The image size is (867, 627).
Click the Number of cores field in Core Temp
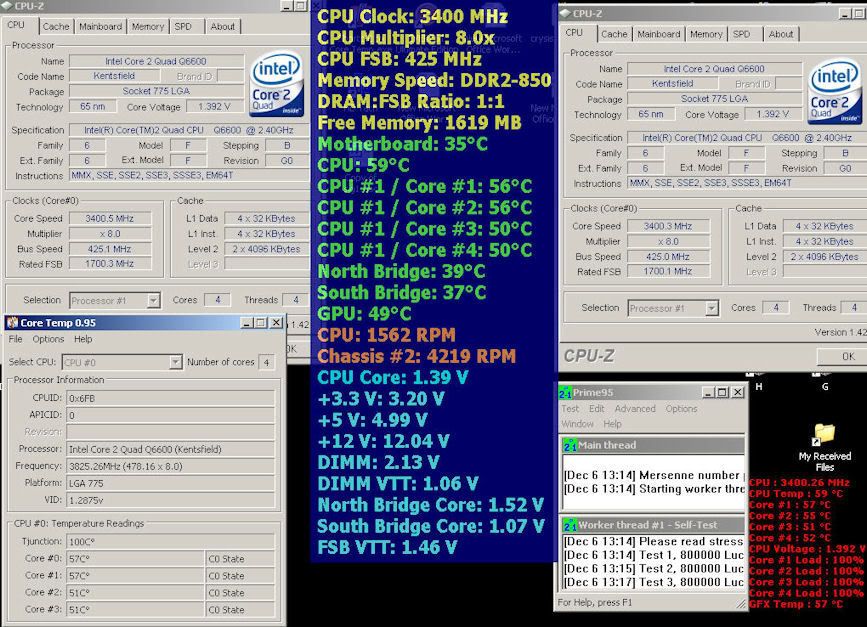click(x=267, y=362)
